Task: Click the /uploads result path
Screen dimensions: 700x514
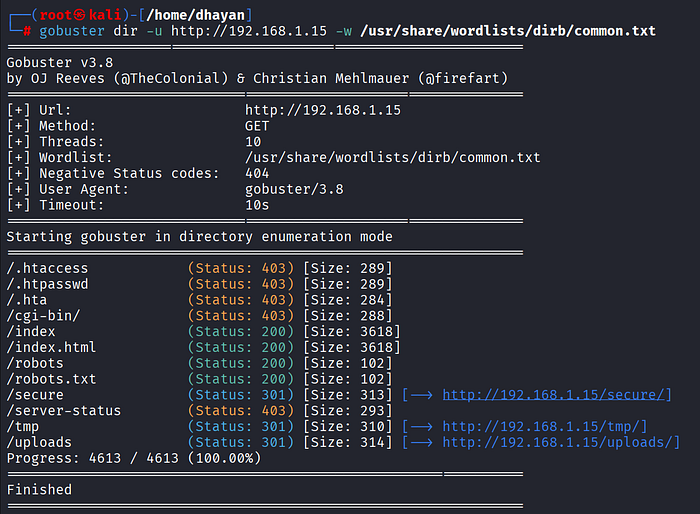Action: point(39,442)
